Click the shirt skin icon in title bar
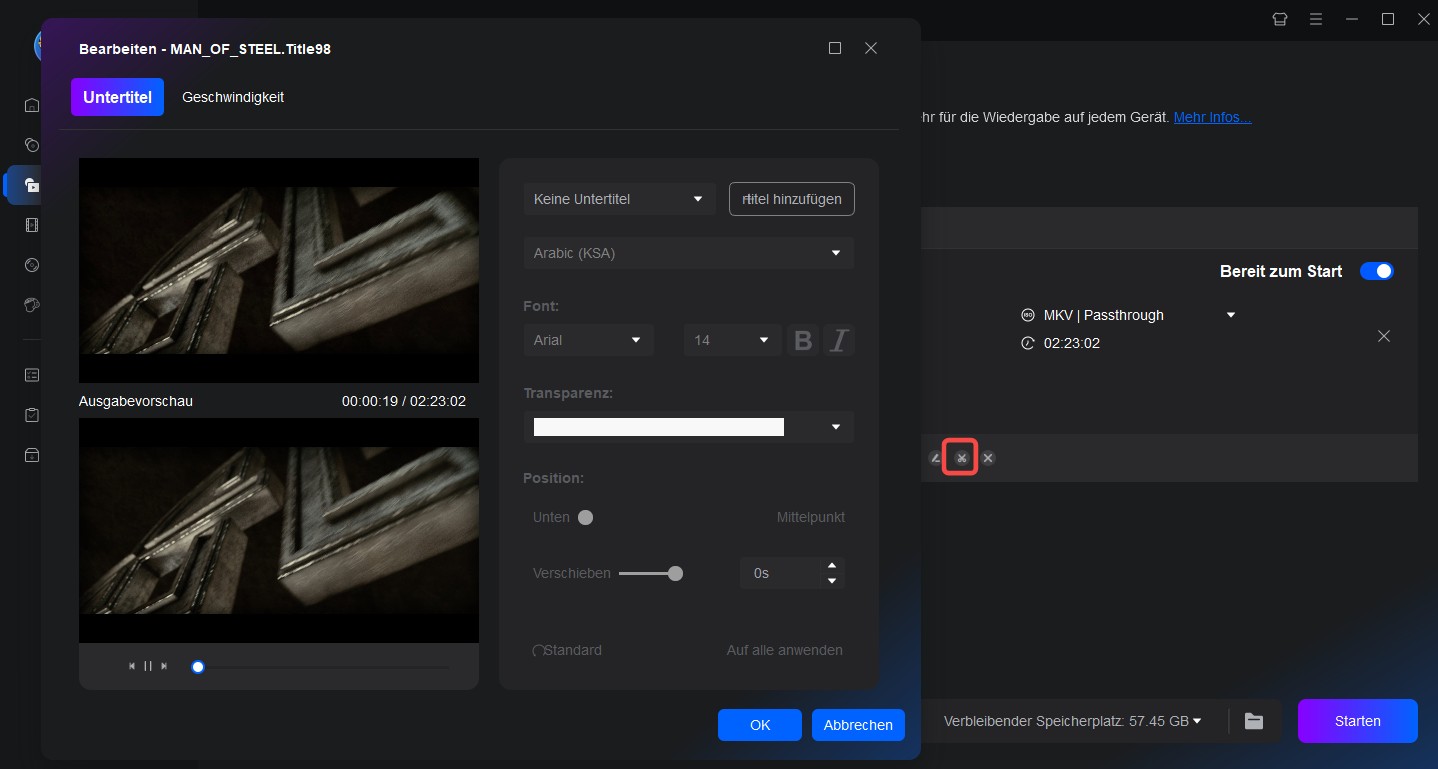 point(1280,19)
